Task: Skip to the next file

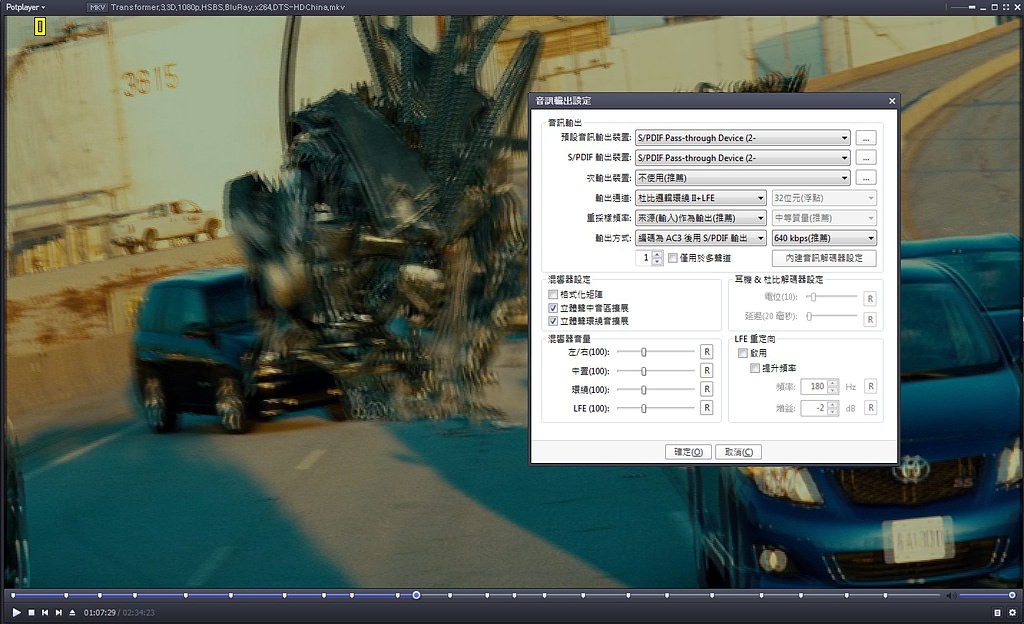Action: (59, 612)
